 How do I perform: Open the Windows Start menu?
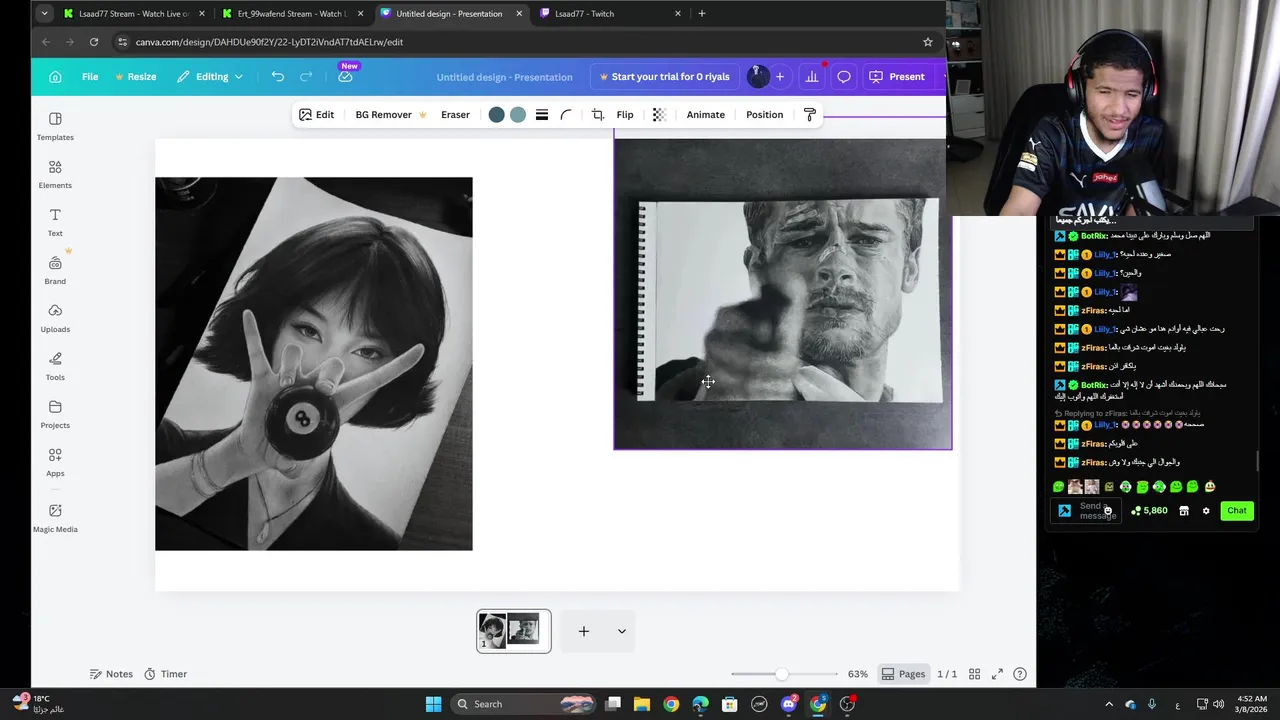(433, 704)
